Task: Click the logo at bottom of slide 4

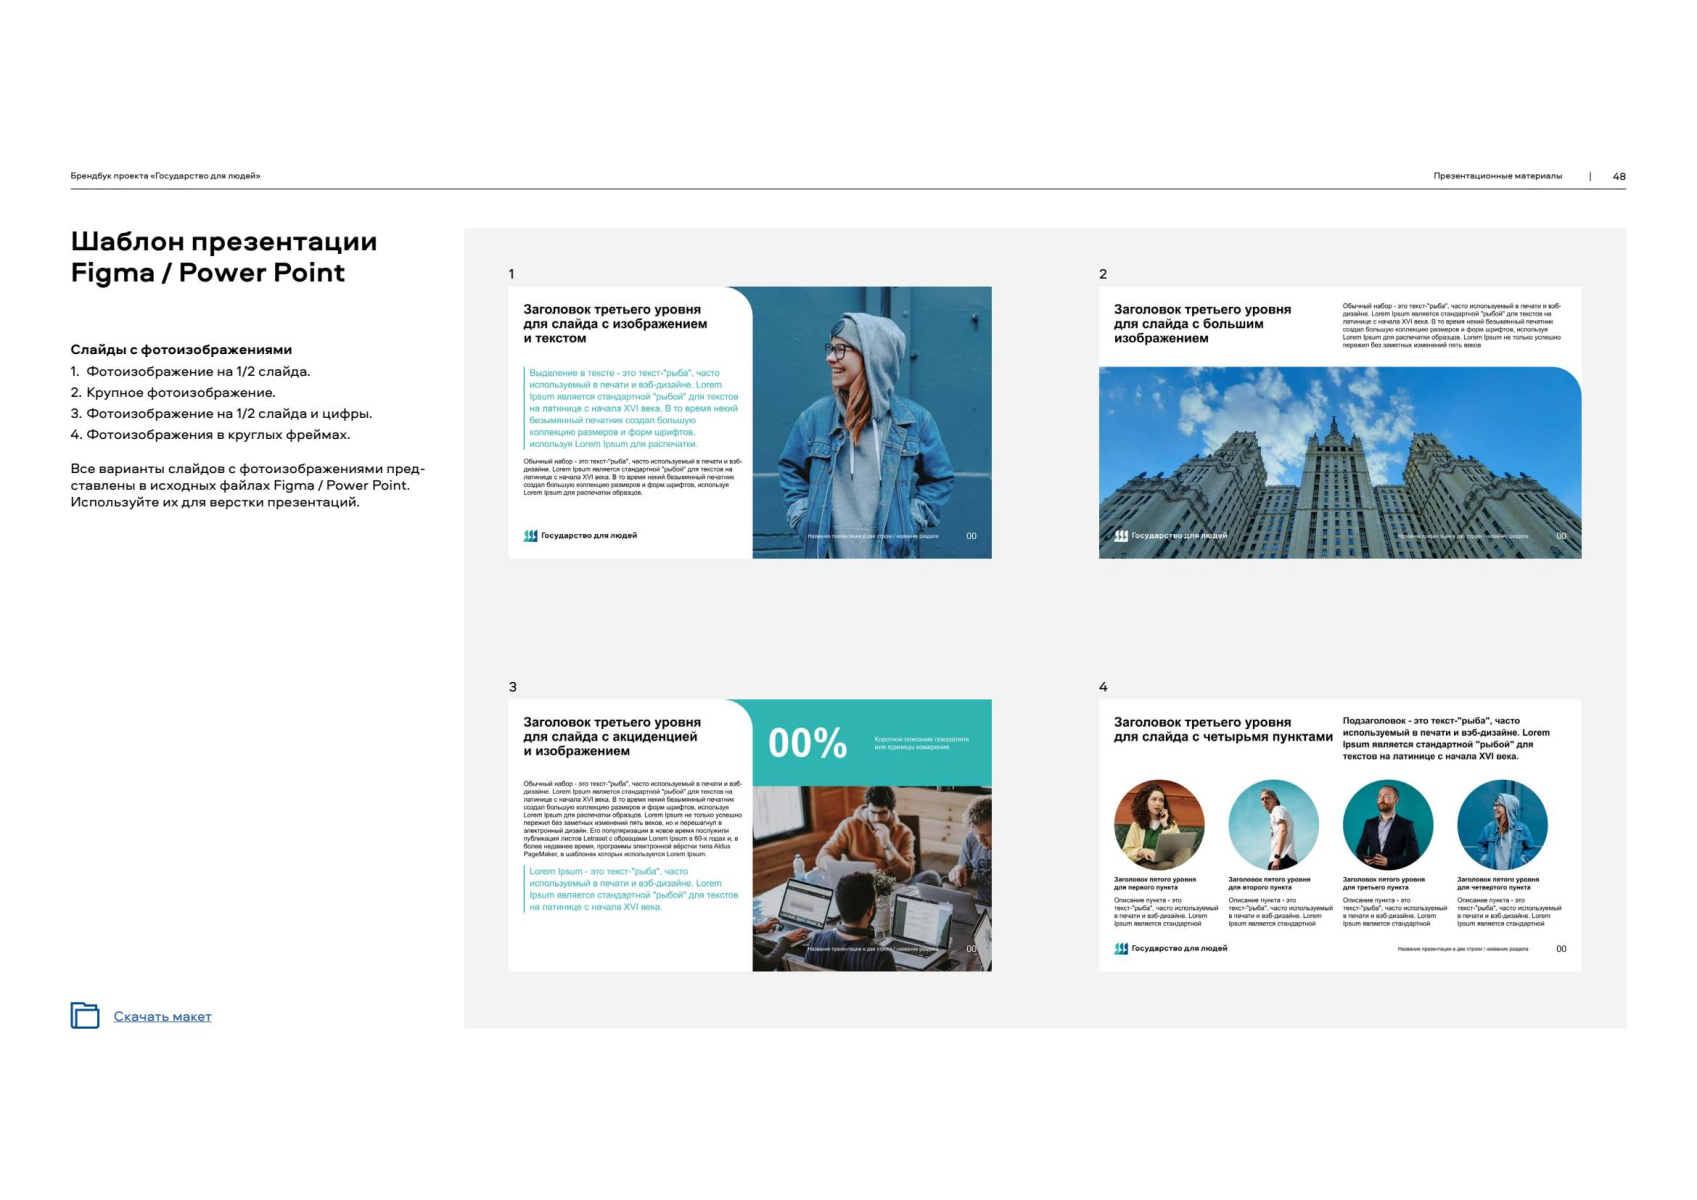Action: click(x=1170, y=948)
